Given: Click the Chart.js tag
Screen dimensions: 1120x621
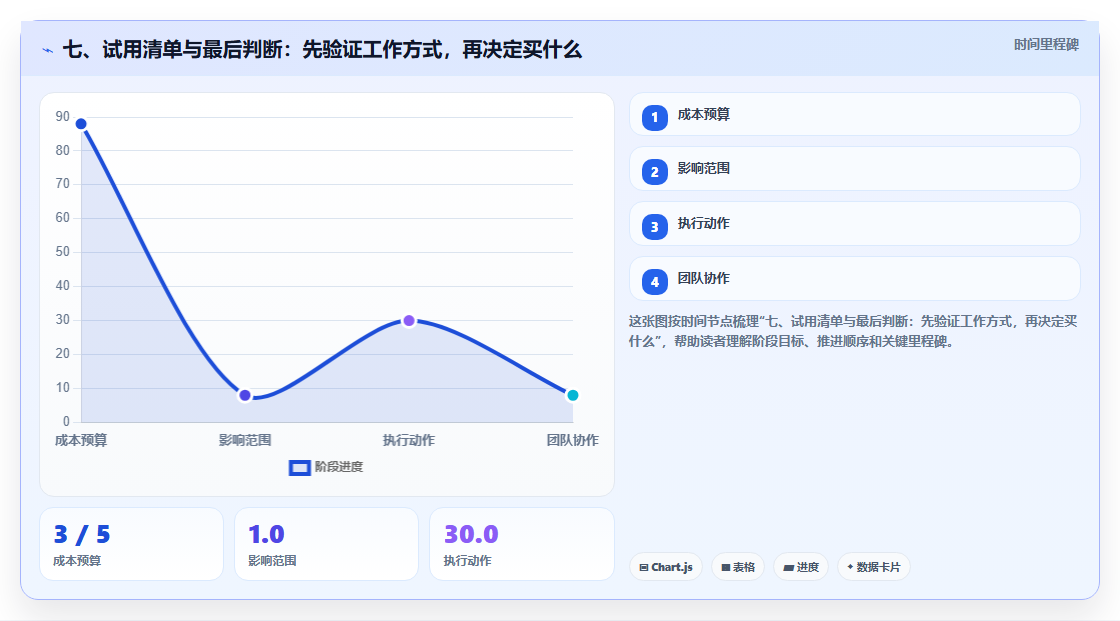Looking at the screenshot, I should 666,567.
